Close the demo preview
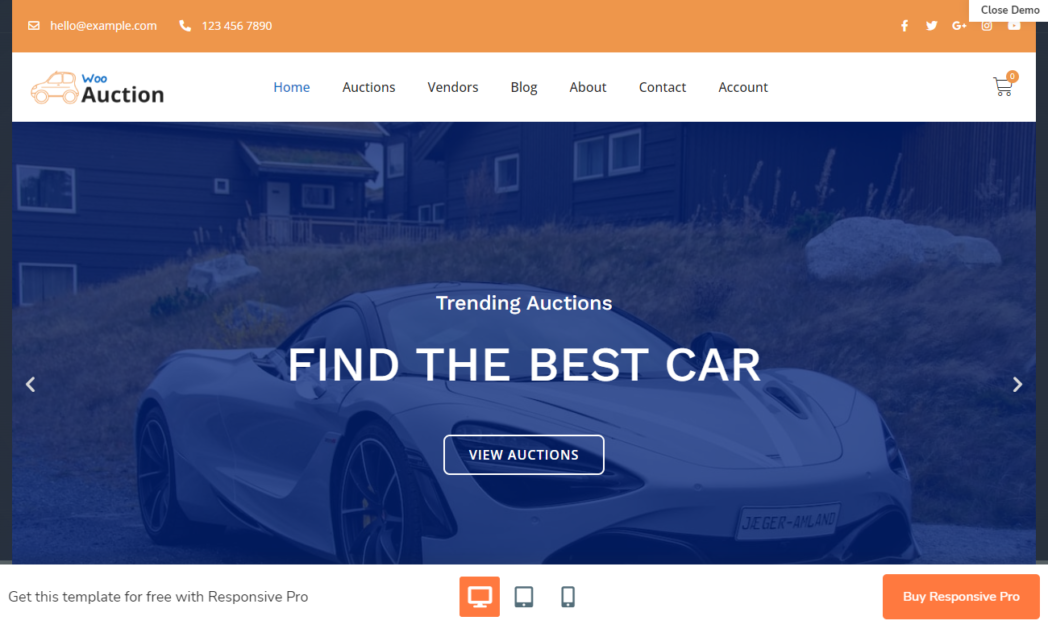This screenshot has height=629, width=1048. 1009,10
